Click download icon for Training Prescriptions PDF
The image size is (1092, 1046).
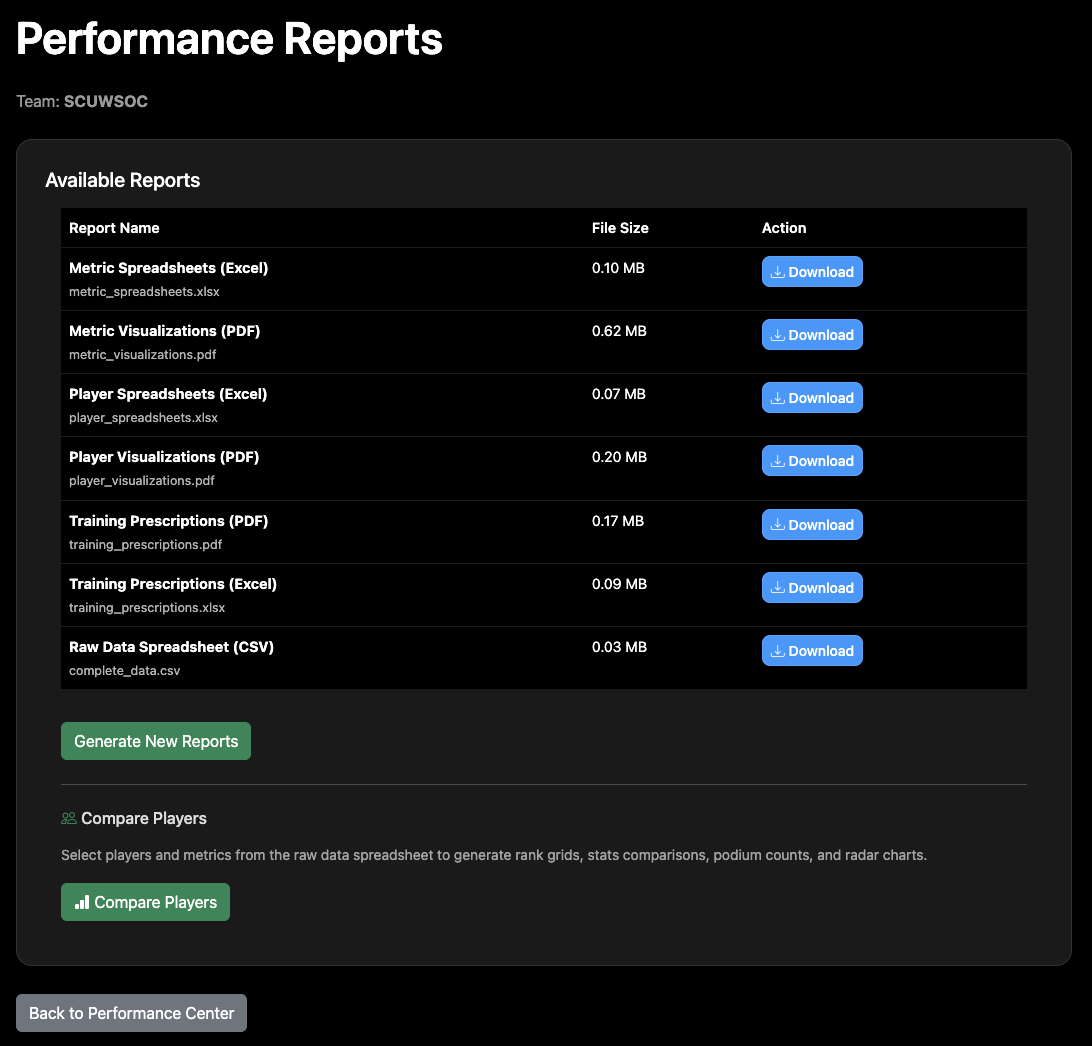pos(777,525)
